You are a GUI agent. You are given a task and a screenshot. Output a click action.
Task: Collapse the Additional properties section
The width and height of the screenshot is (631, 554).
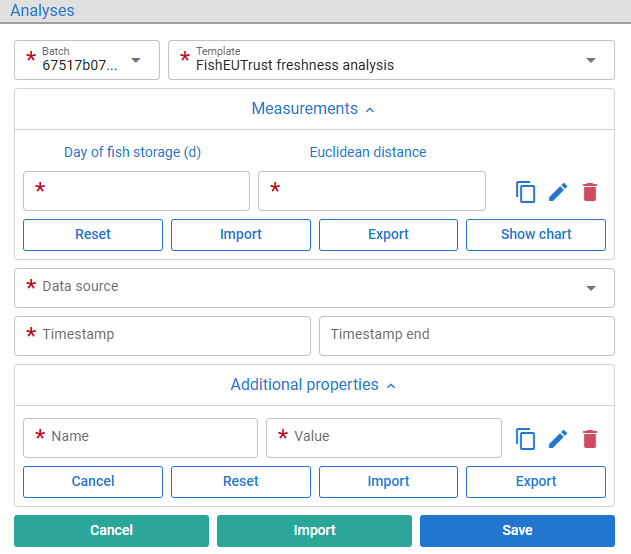[313, 385]
